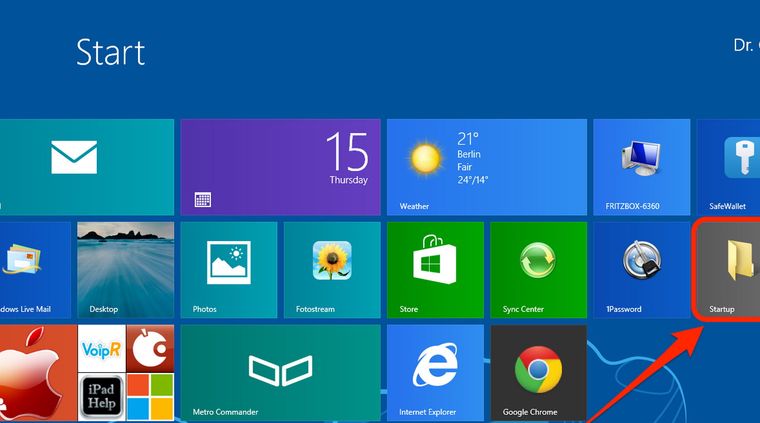The height and width of the screenshot is (423, 760).
Task: Launch the FRITZBOX-6360 tile
Action: click(x=642, y=167)
